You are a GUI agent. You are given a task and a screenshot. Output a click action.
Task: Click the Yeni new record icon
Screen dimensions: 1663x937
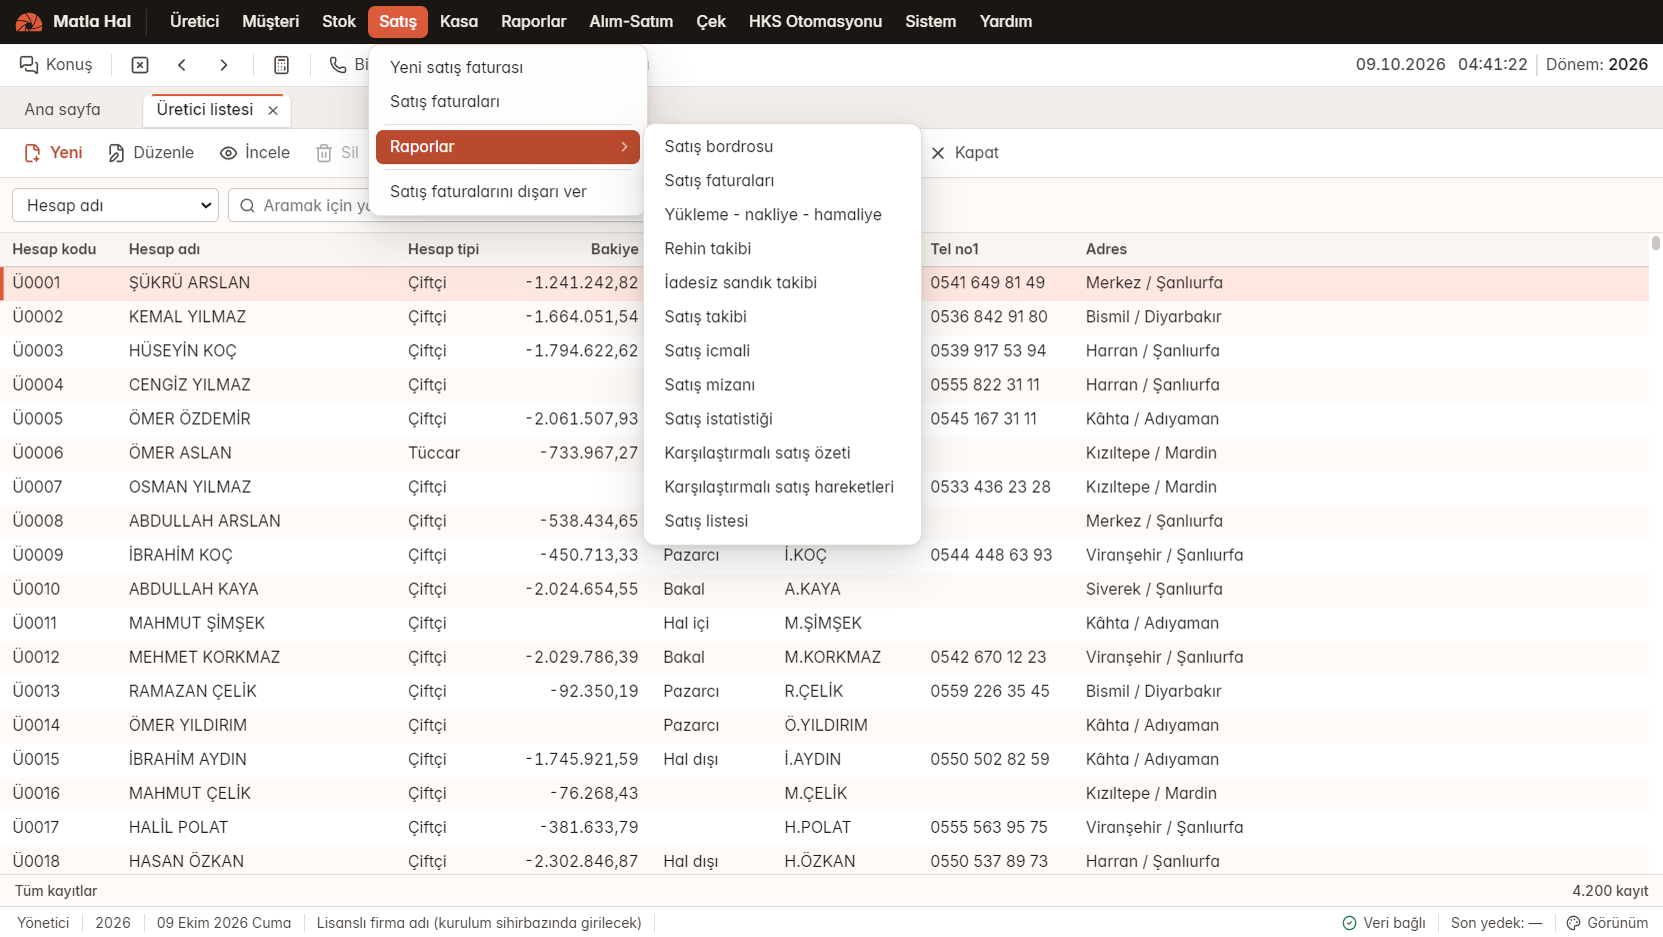(32, 153)
